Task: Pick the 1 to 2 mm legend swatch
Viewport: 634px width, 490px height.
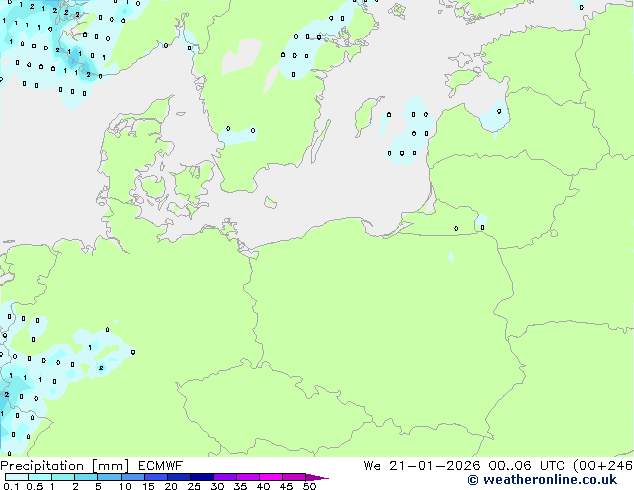Action: point(63,477)
